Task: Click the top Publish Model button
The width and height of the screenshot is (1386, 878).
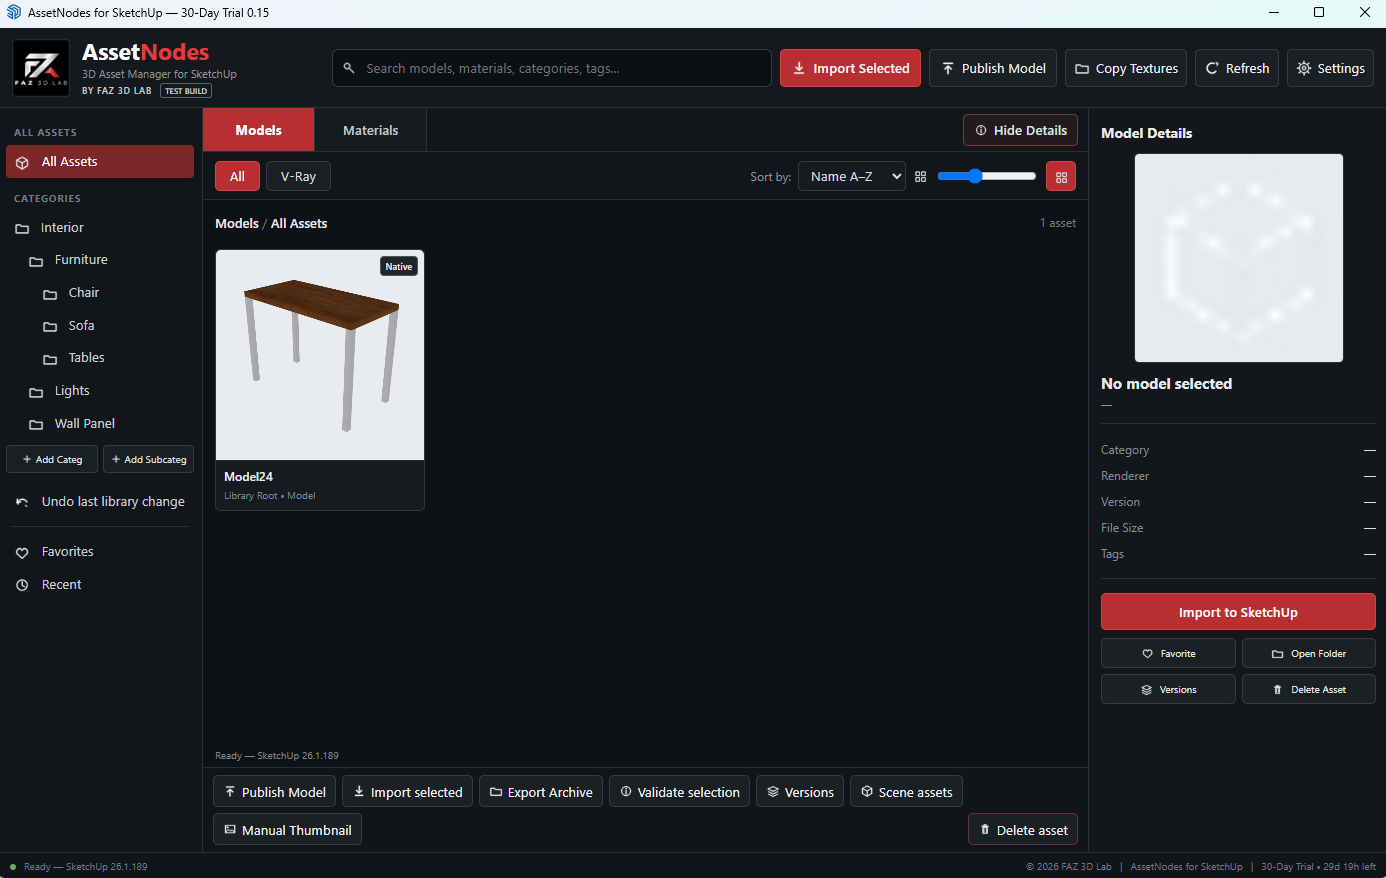Action: [x=993, y=68]
